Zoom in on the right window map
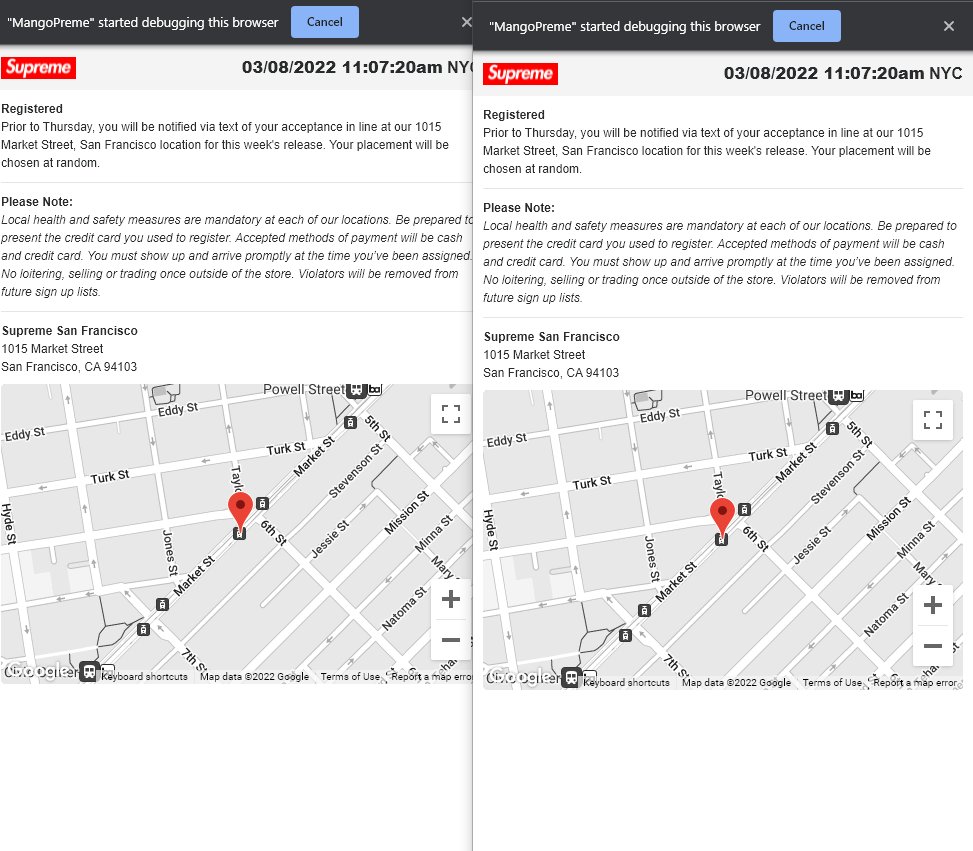 (x=933, y=605)
